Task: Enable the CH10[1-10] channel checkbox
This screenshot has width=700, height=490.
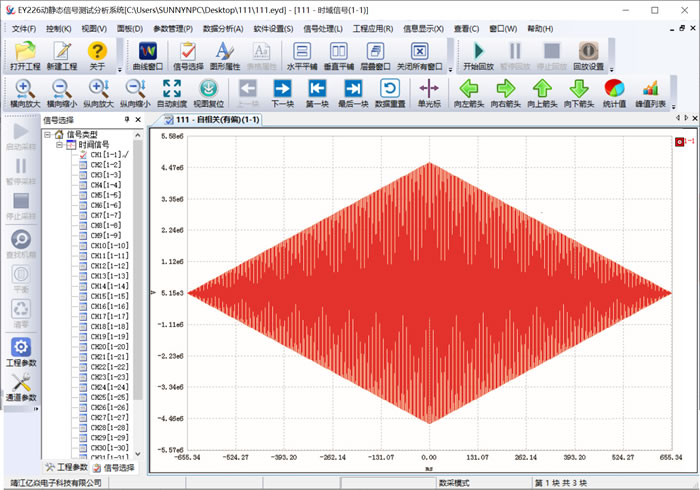Action: 83,246
